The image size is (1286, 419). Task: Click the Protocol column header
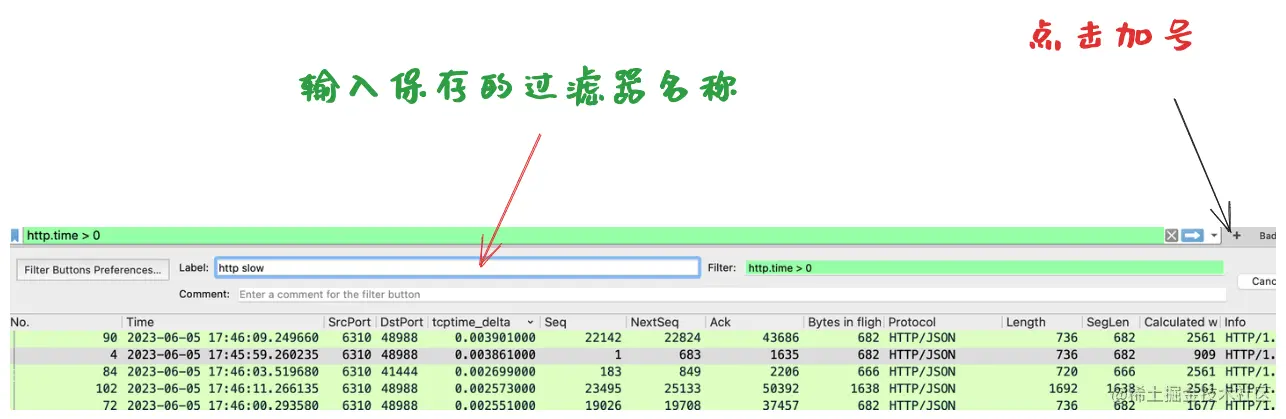(943, 322)
